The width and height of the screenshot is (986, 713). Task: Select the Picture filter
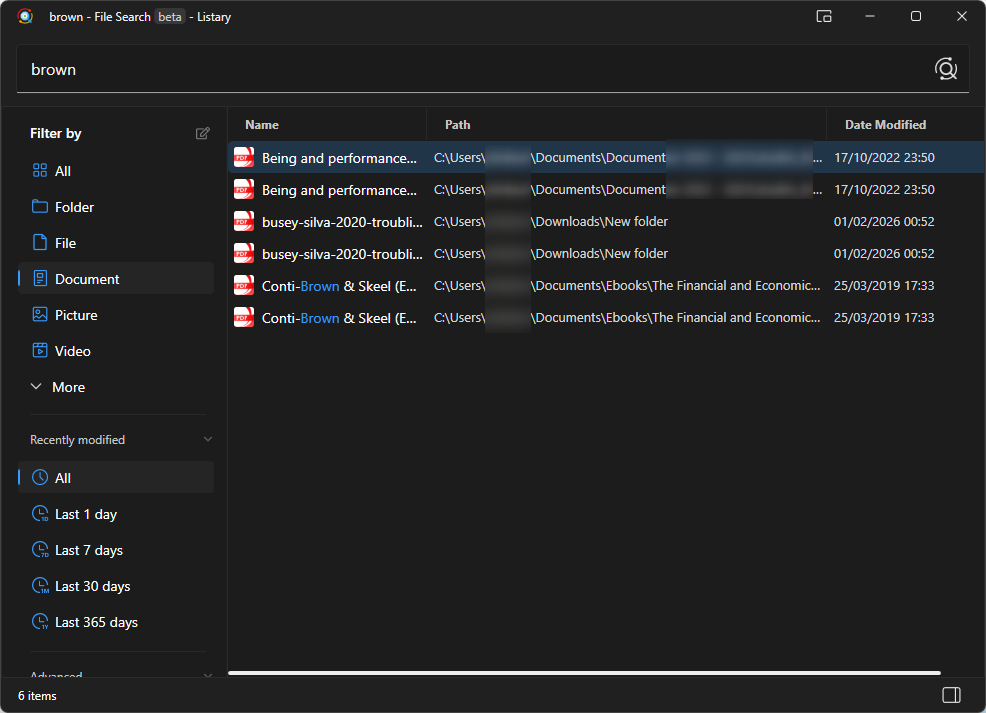click(x=76, y=315)
